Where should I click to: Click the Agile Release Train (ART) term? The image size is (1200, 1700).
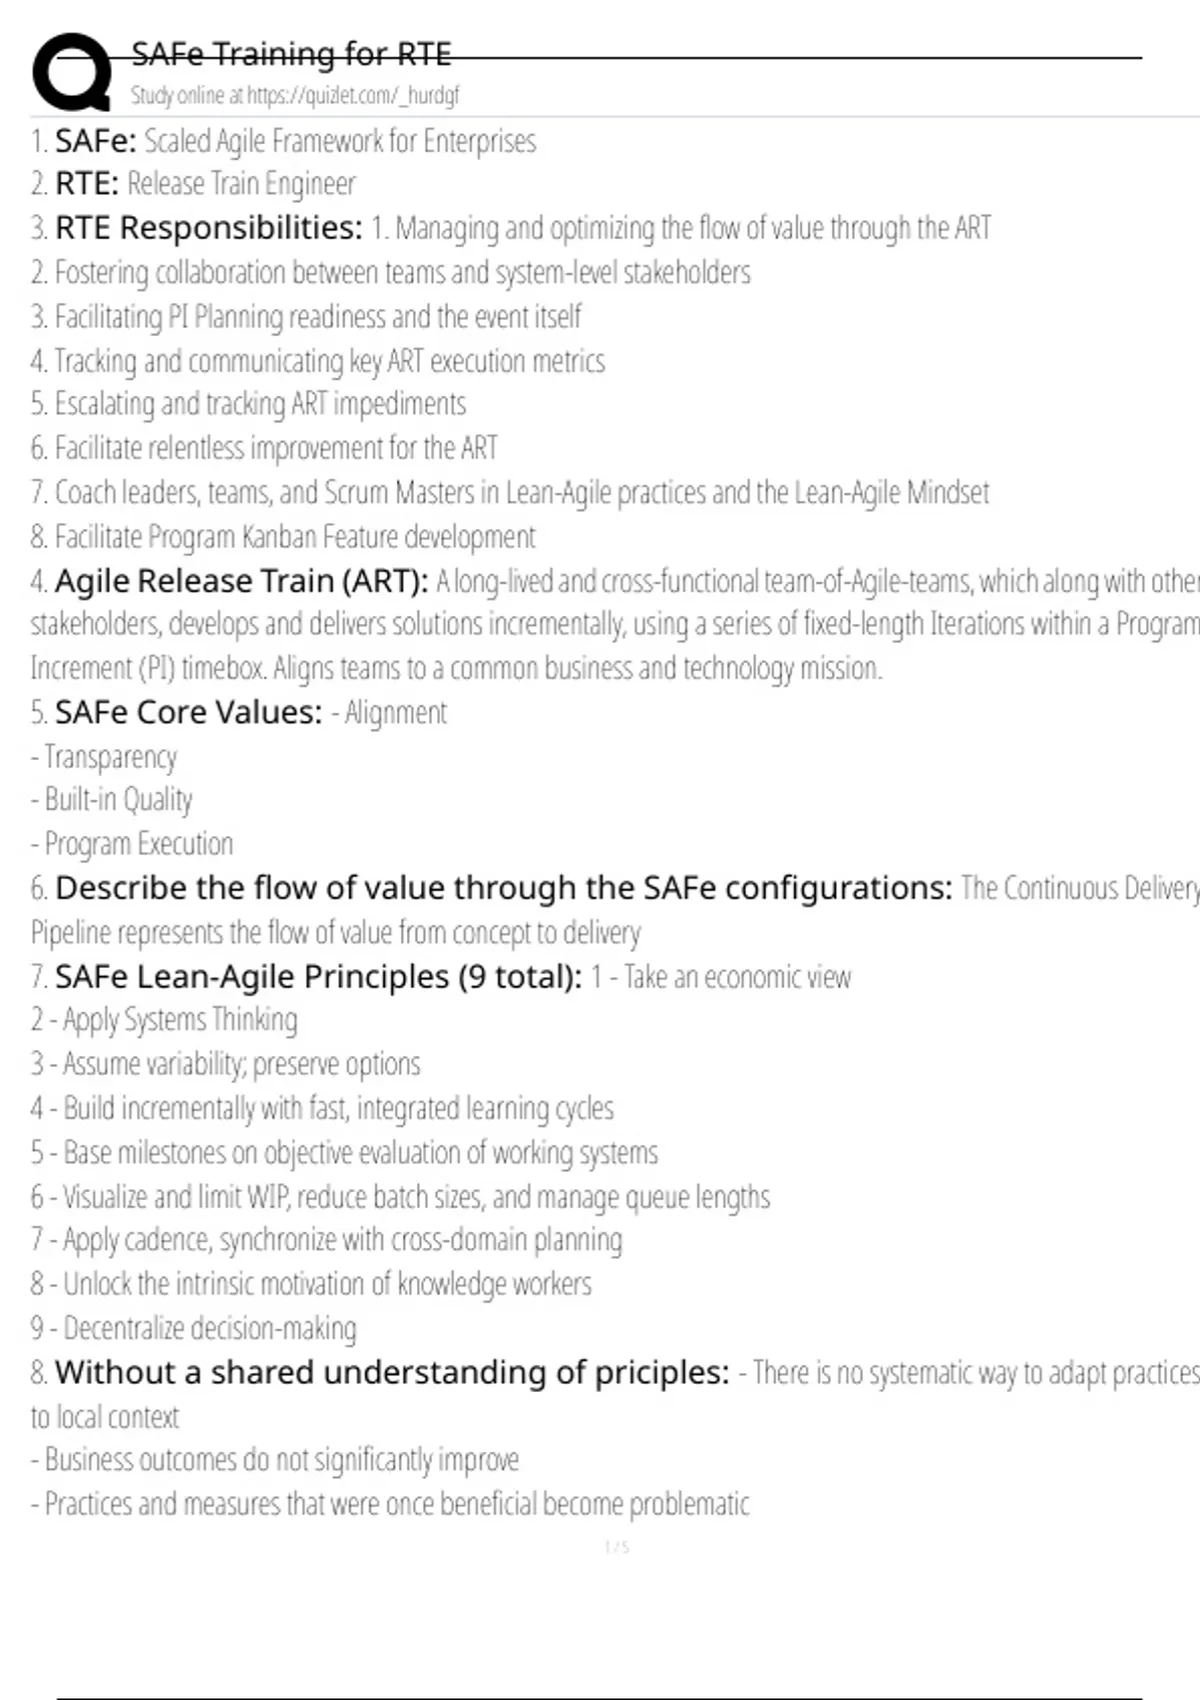(241, 581)
